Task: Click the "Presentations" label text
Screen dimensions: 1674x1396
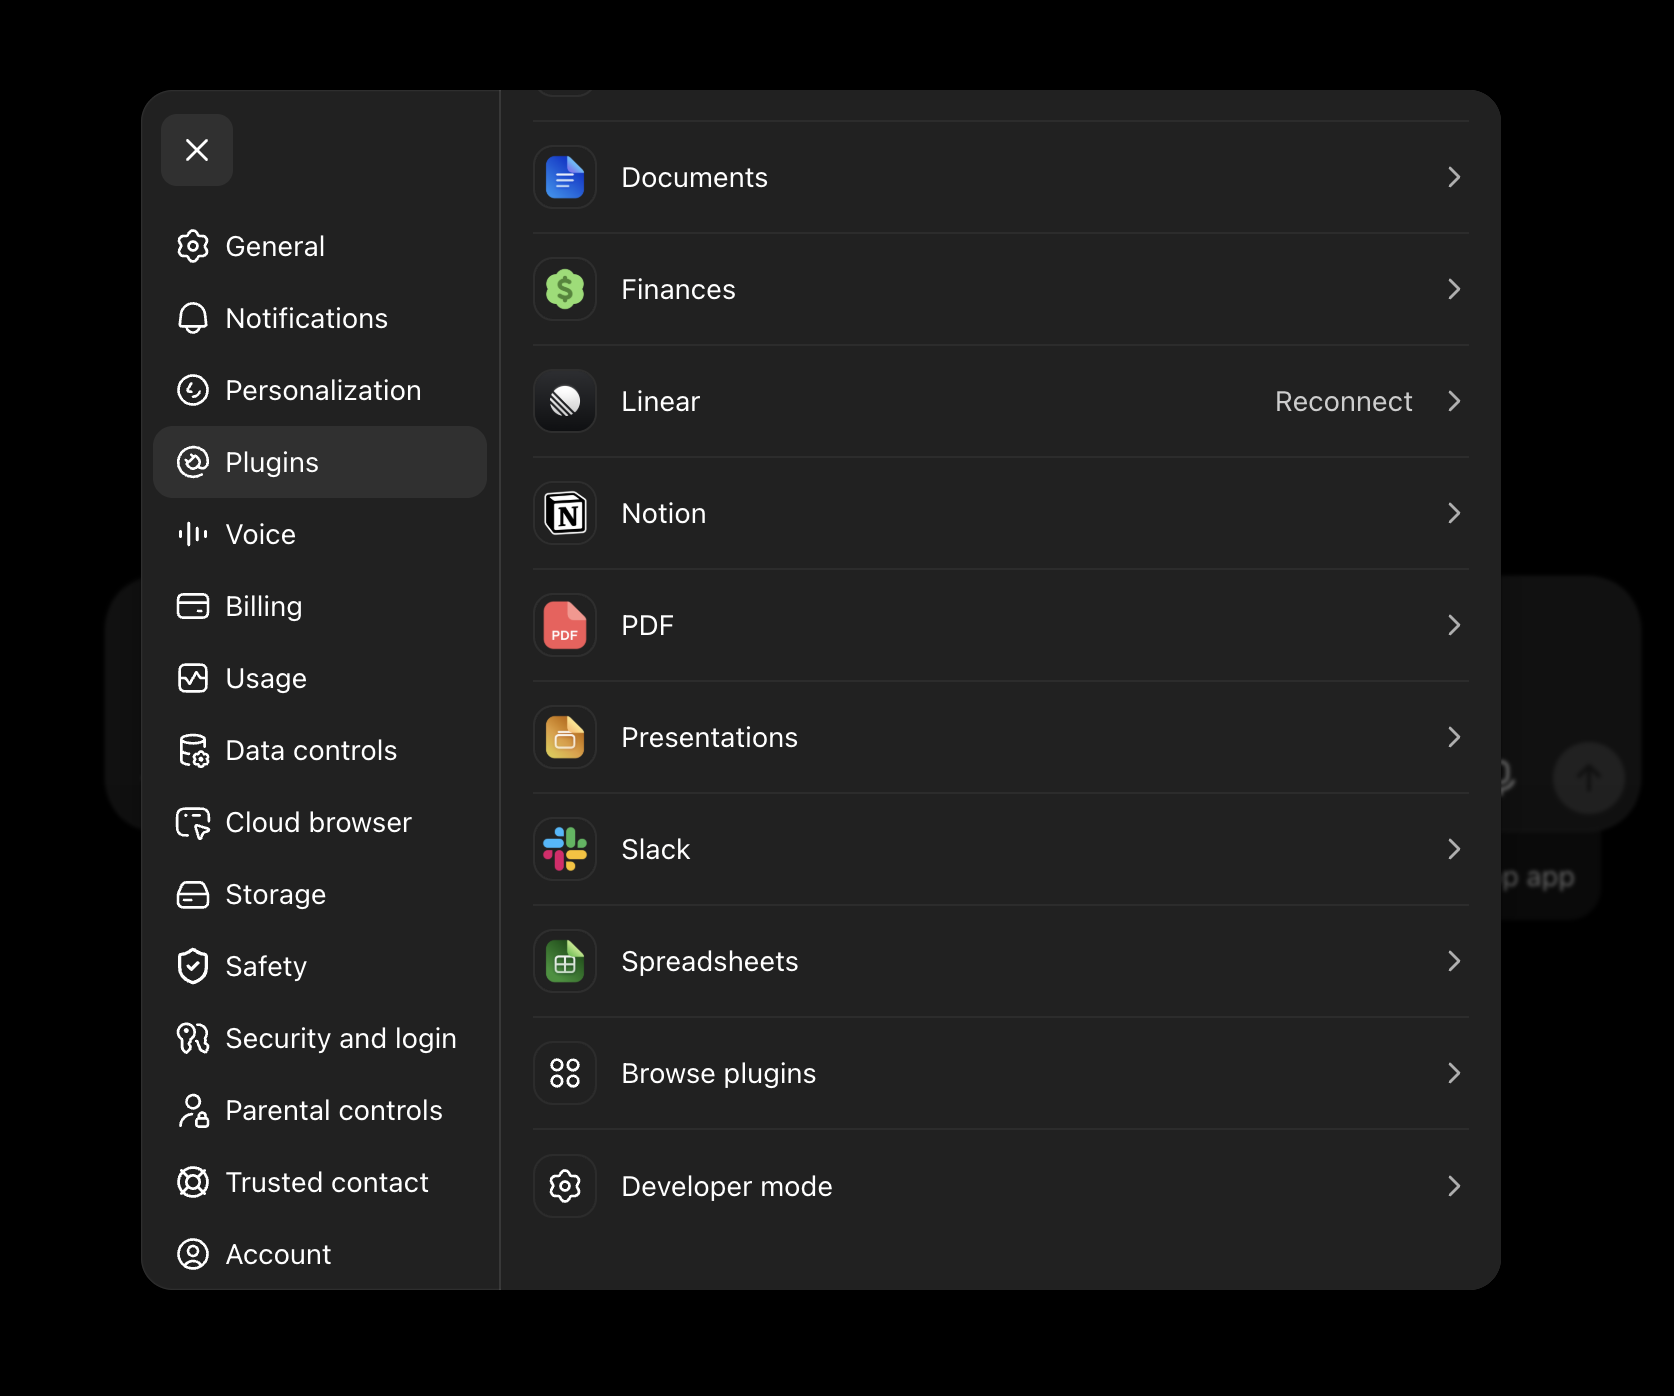Action: (x=710, y=737)
